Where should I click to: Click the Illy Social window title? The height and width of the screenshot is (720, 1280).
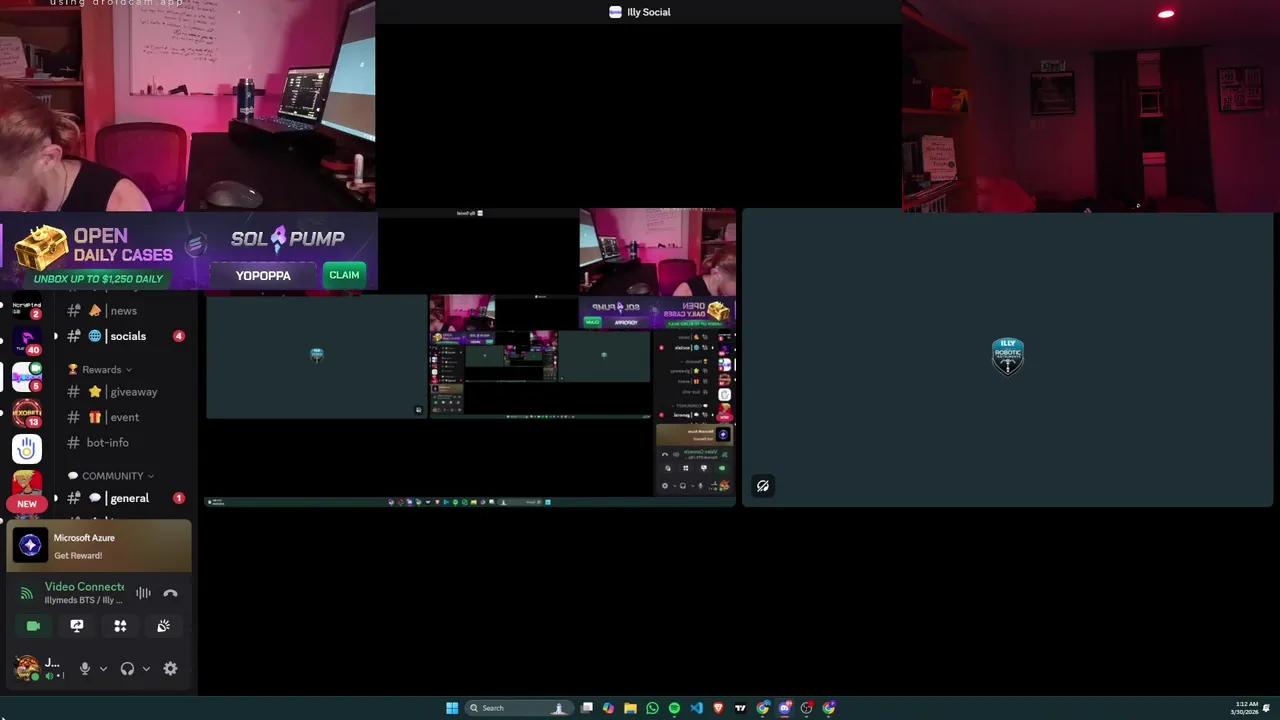point(640,12)
